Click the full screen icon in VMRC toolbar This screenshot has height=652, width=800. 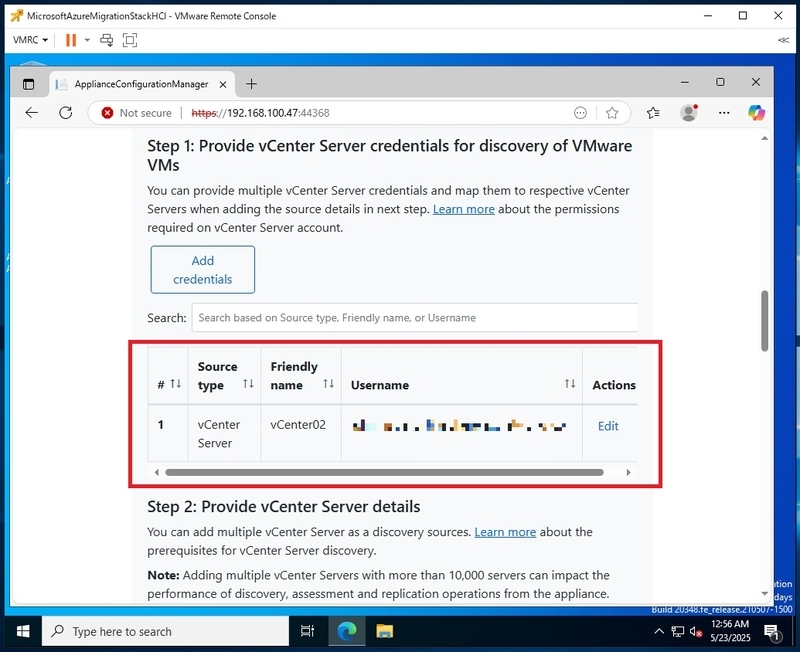tap(130, 40)
